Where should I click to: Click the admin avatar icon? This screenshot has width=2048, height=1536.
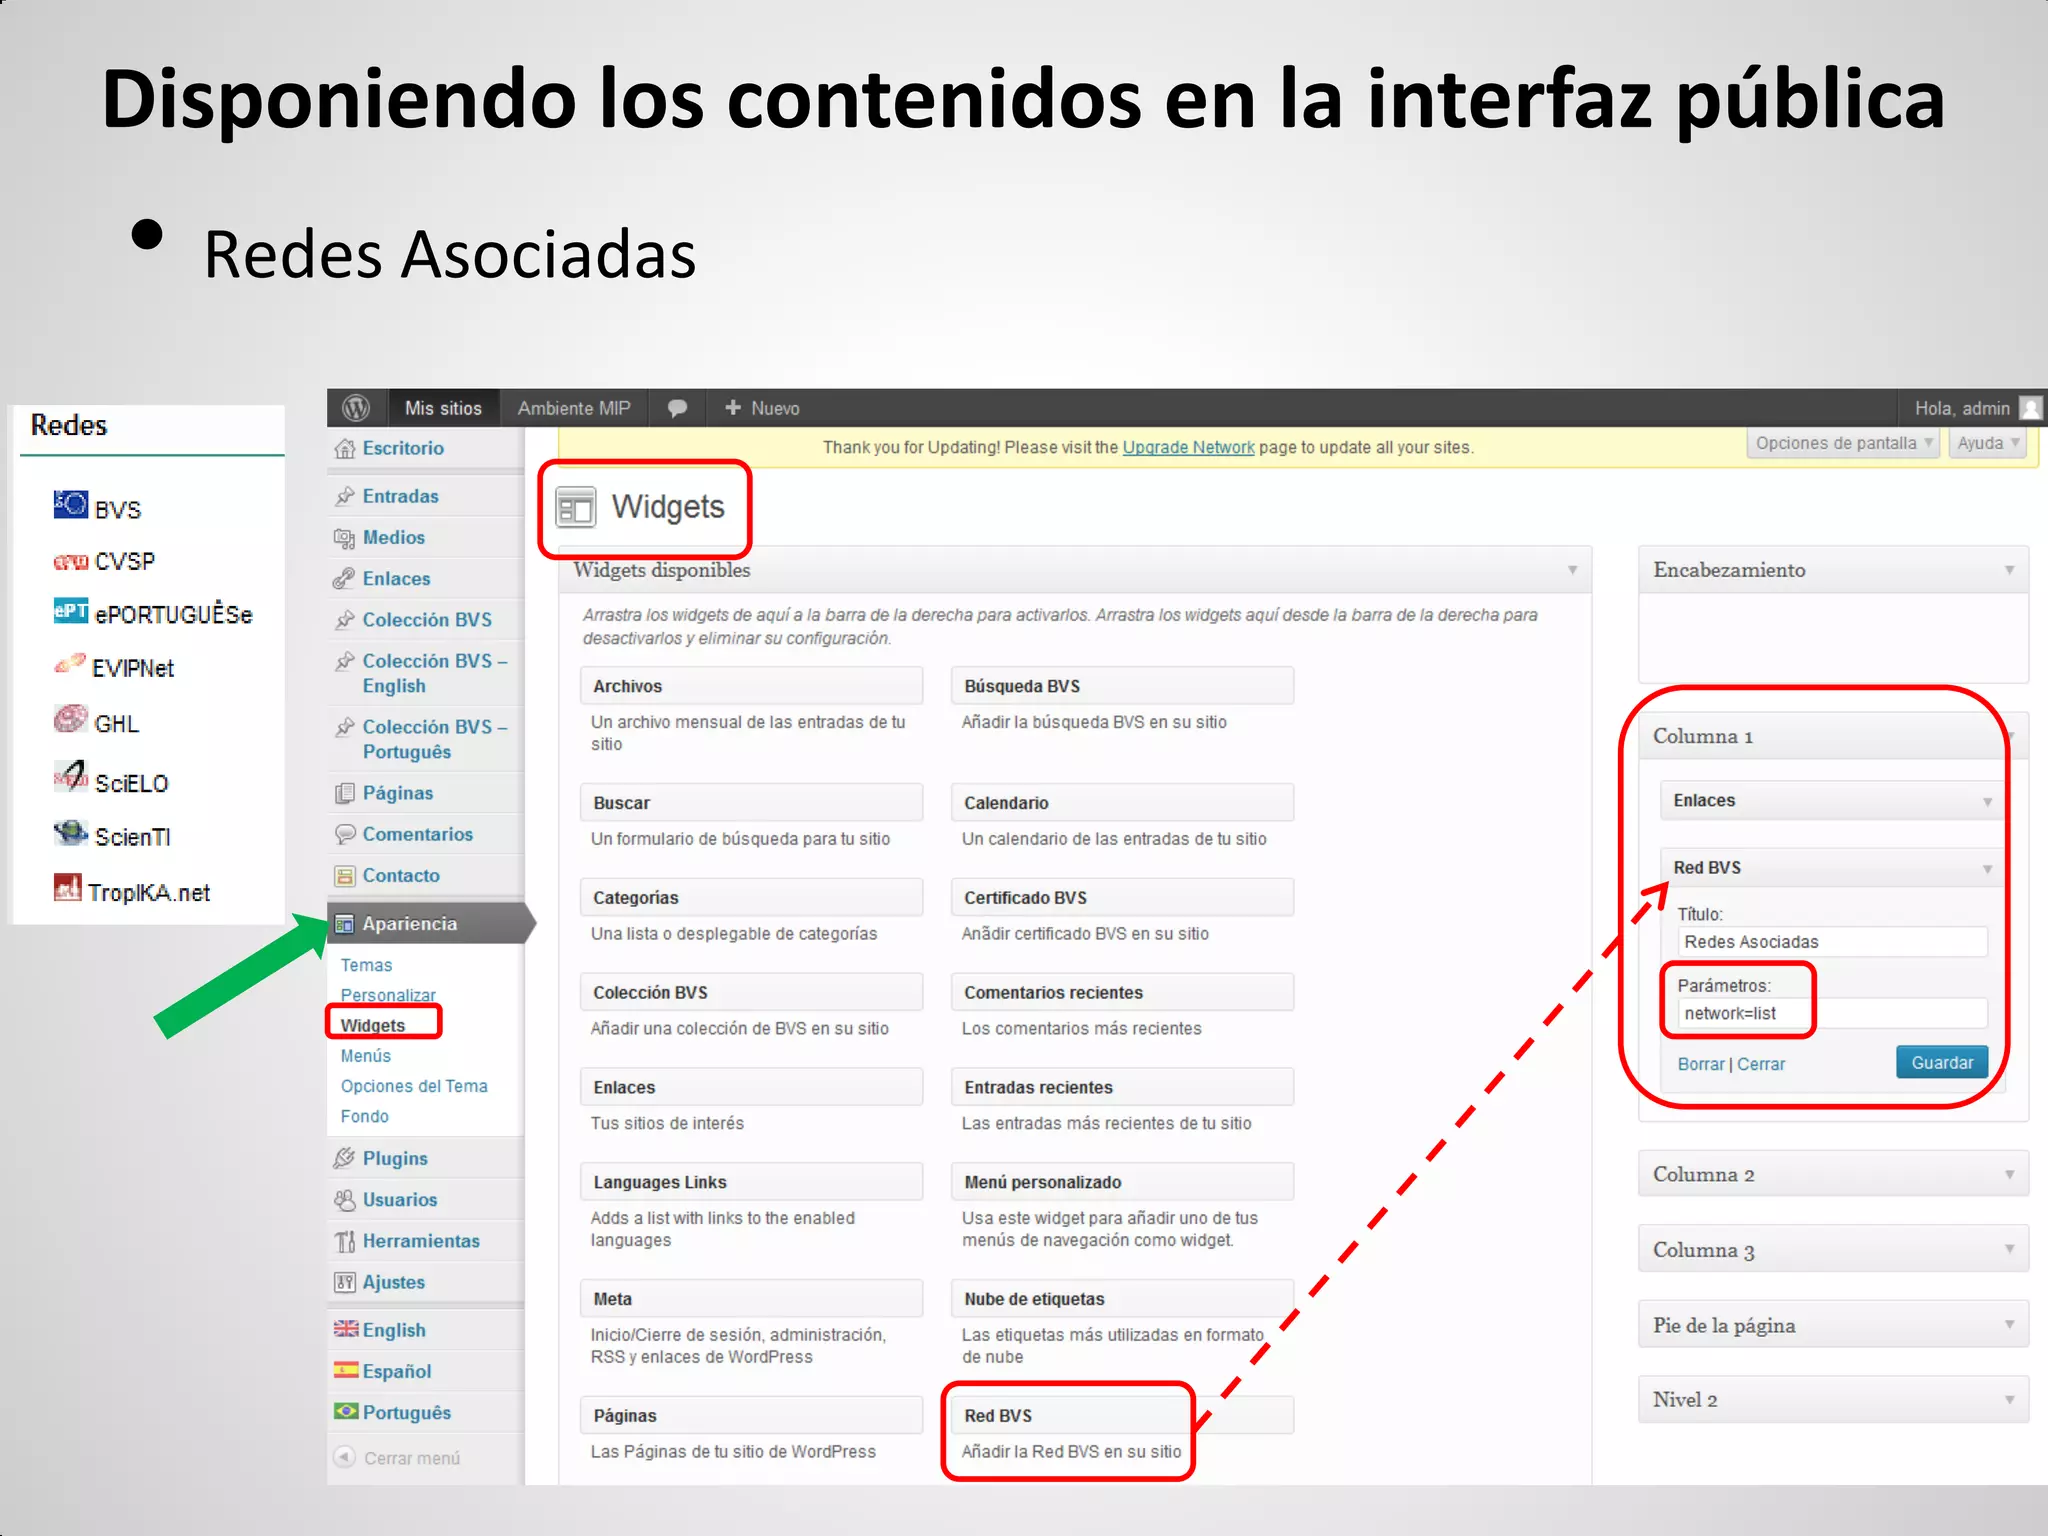[2030, 408]
